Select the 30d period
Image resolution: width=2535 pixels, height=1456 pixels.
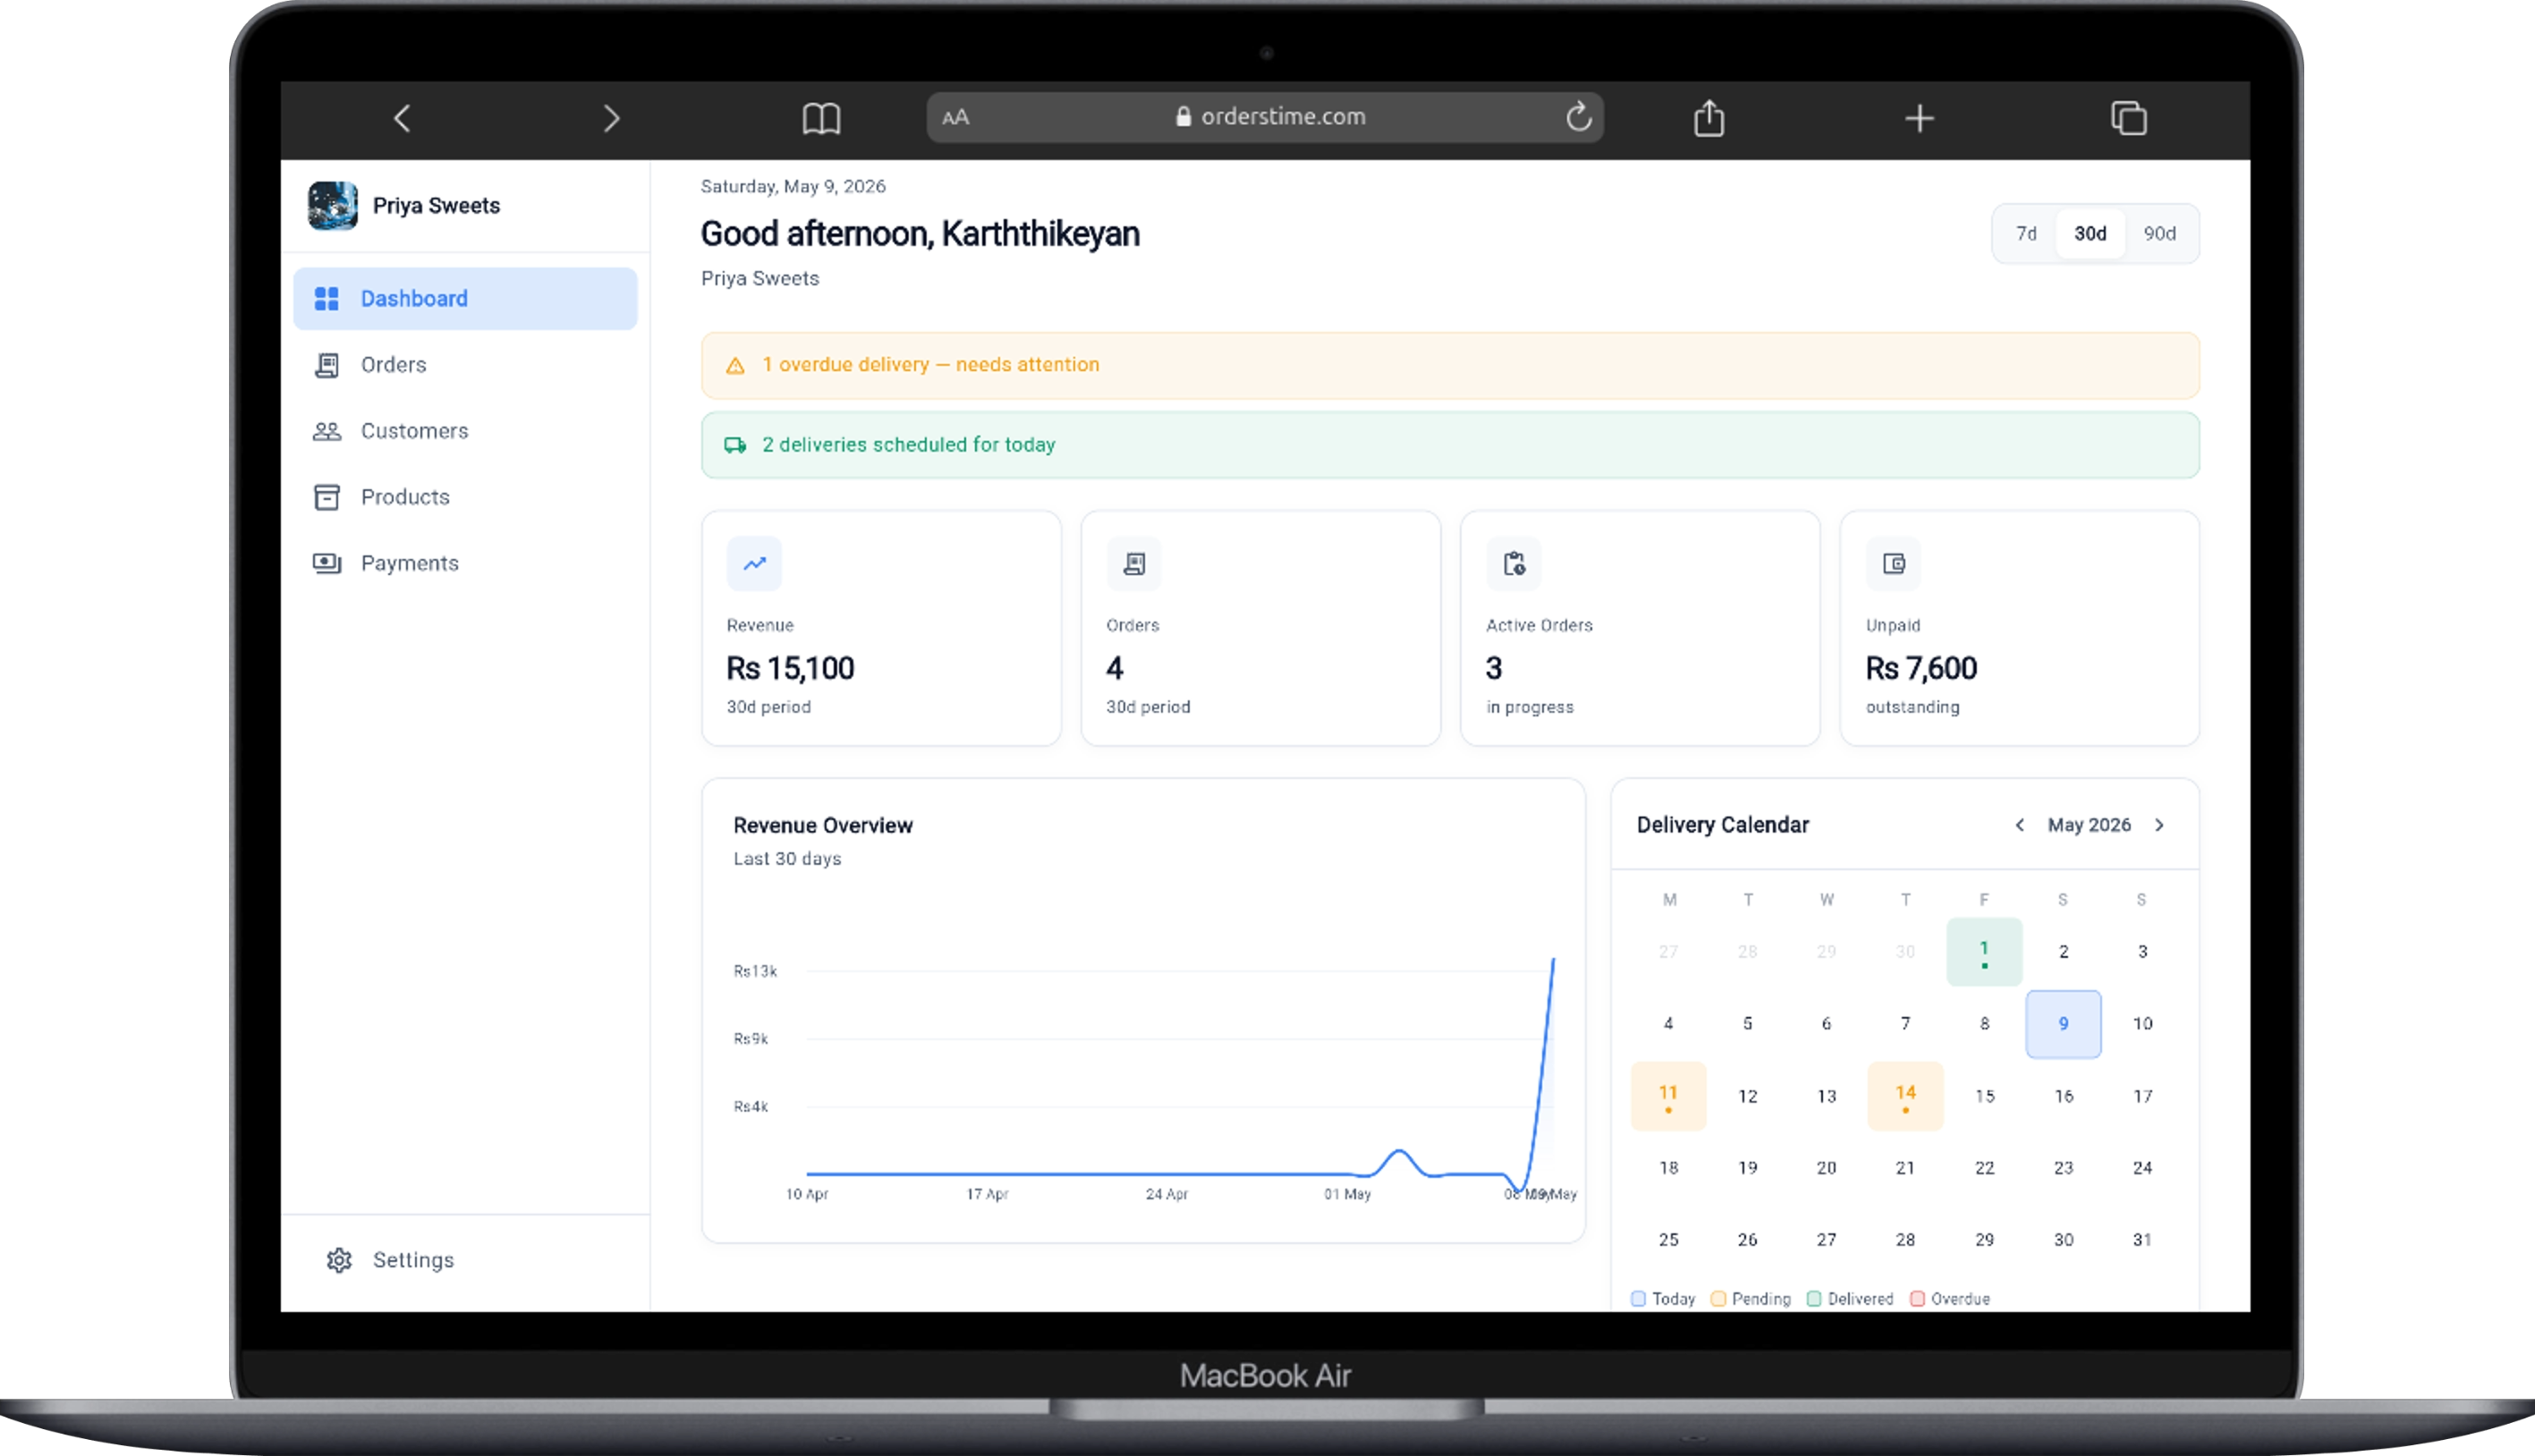[x=2090, y=233]
